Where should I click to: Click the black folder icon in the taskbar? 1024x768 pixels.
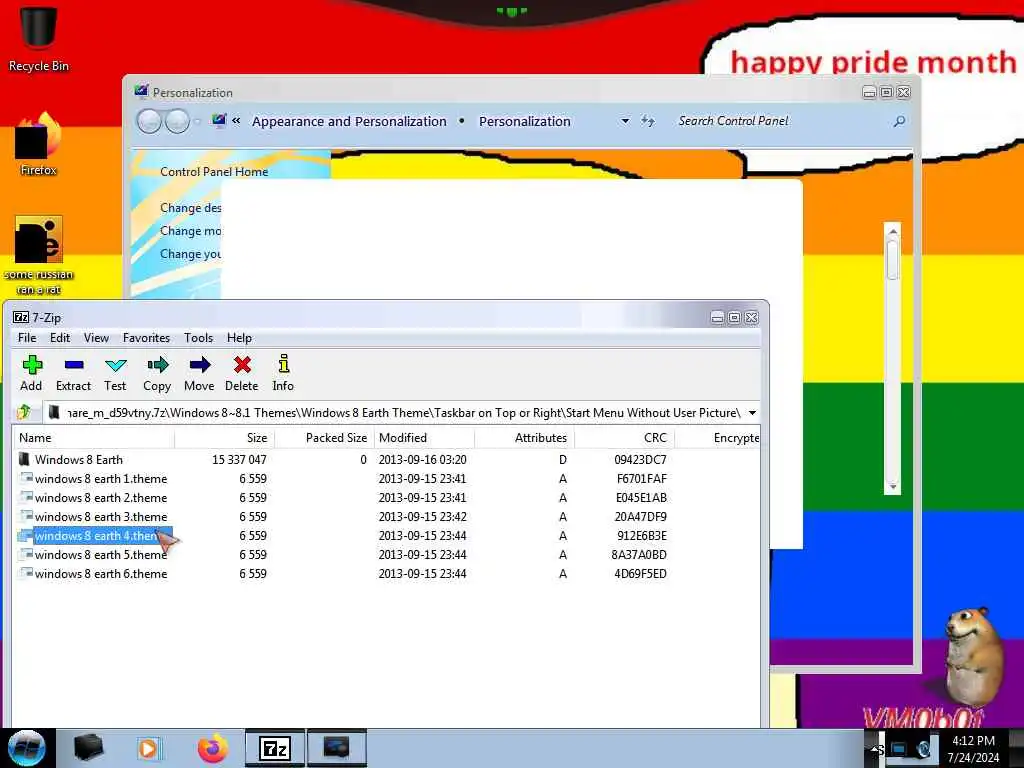(x=88, y=748)
